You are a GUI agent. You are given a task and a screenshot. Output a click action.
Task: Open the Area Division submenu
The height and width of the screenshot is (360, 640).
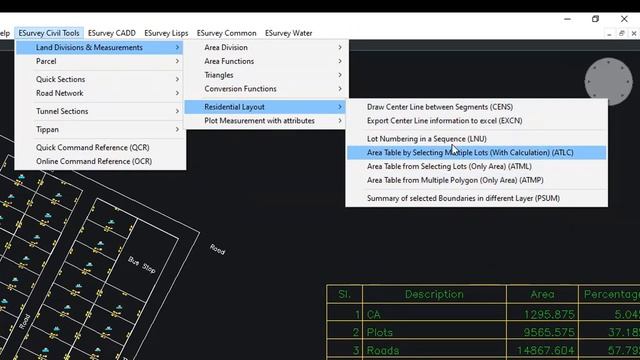coord(265,47)
